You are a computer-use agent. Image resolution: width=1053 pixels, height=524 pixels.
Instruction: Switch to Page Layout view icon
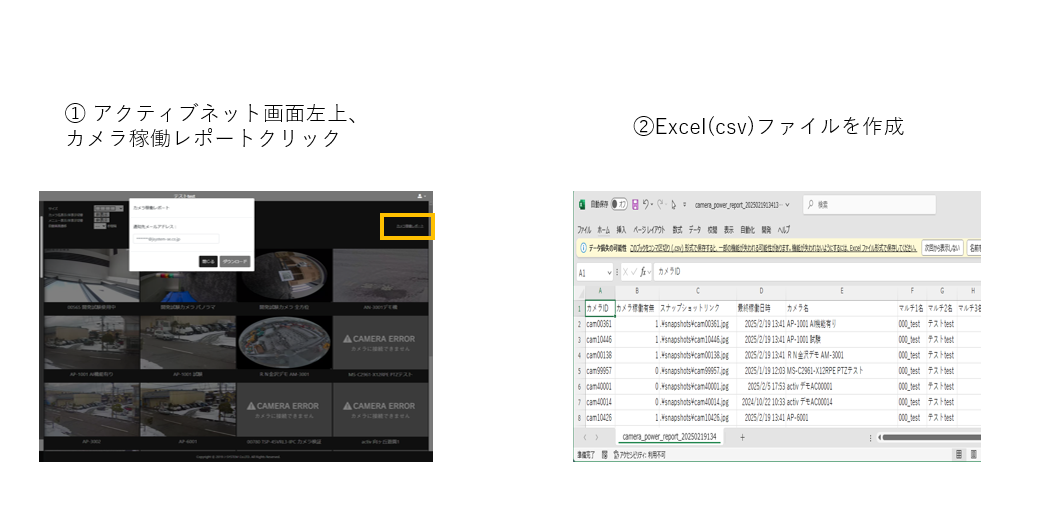click(x=974, y=455)
